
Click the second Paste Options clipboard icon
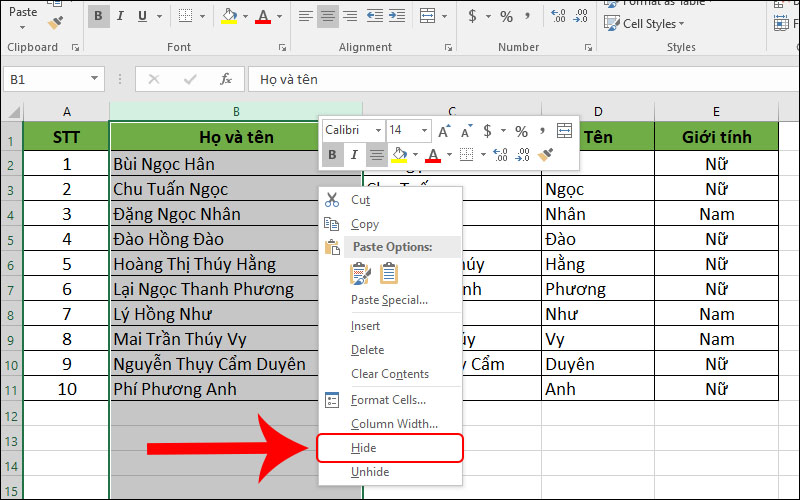pos(389,273)
